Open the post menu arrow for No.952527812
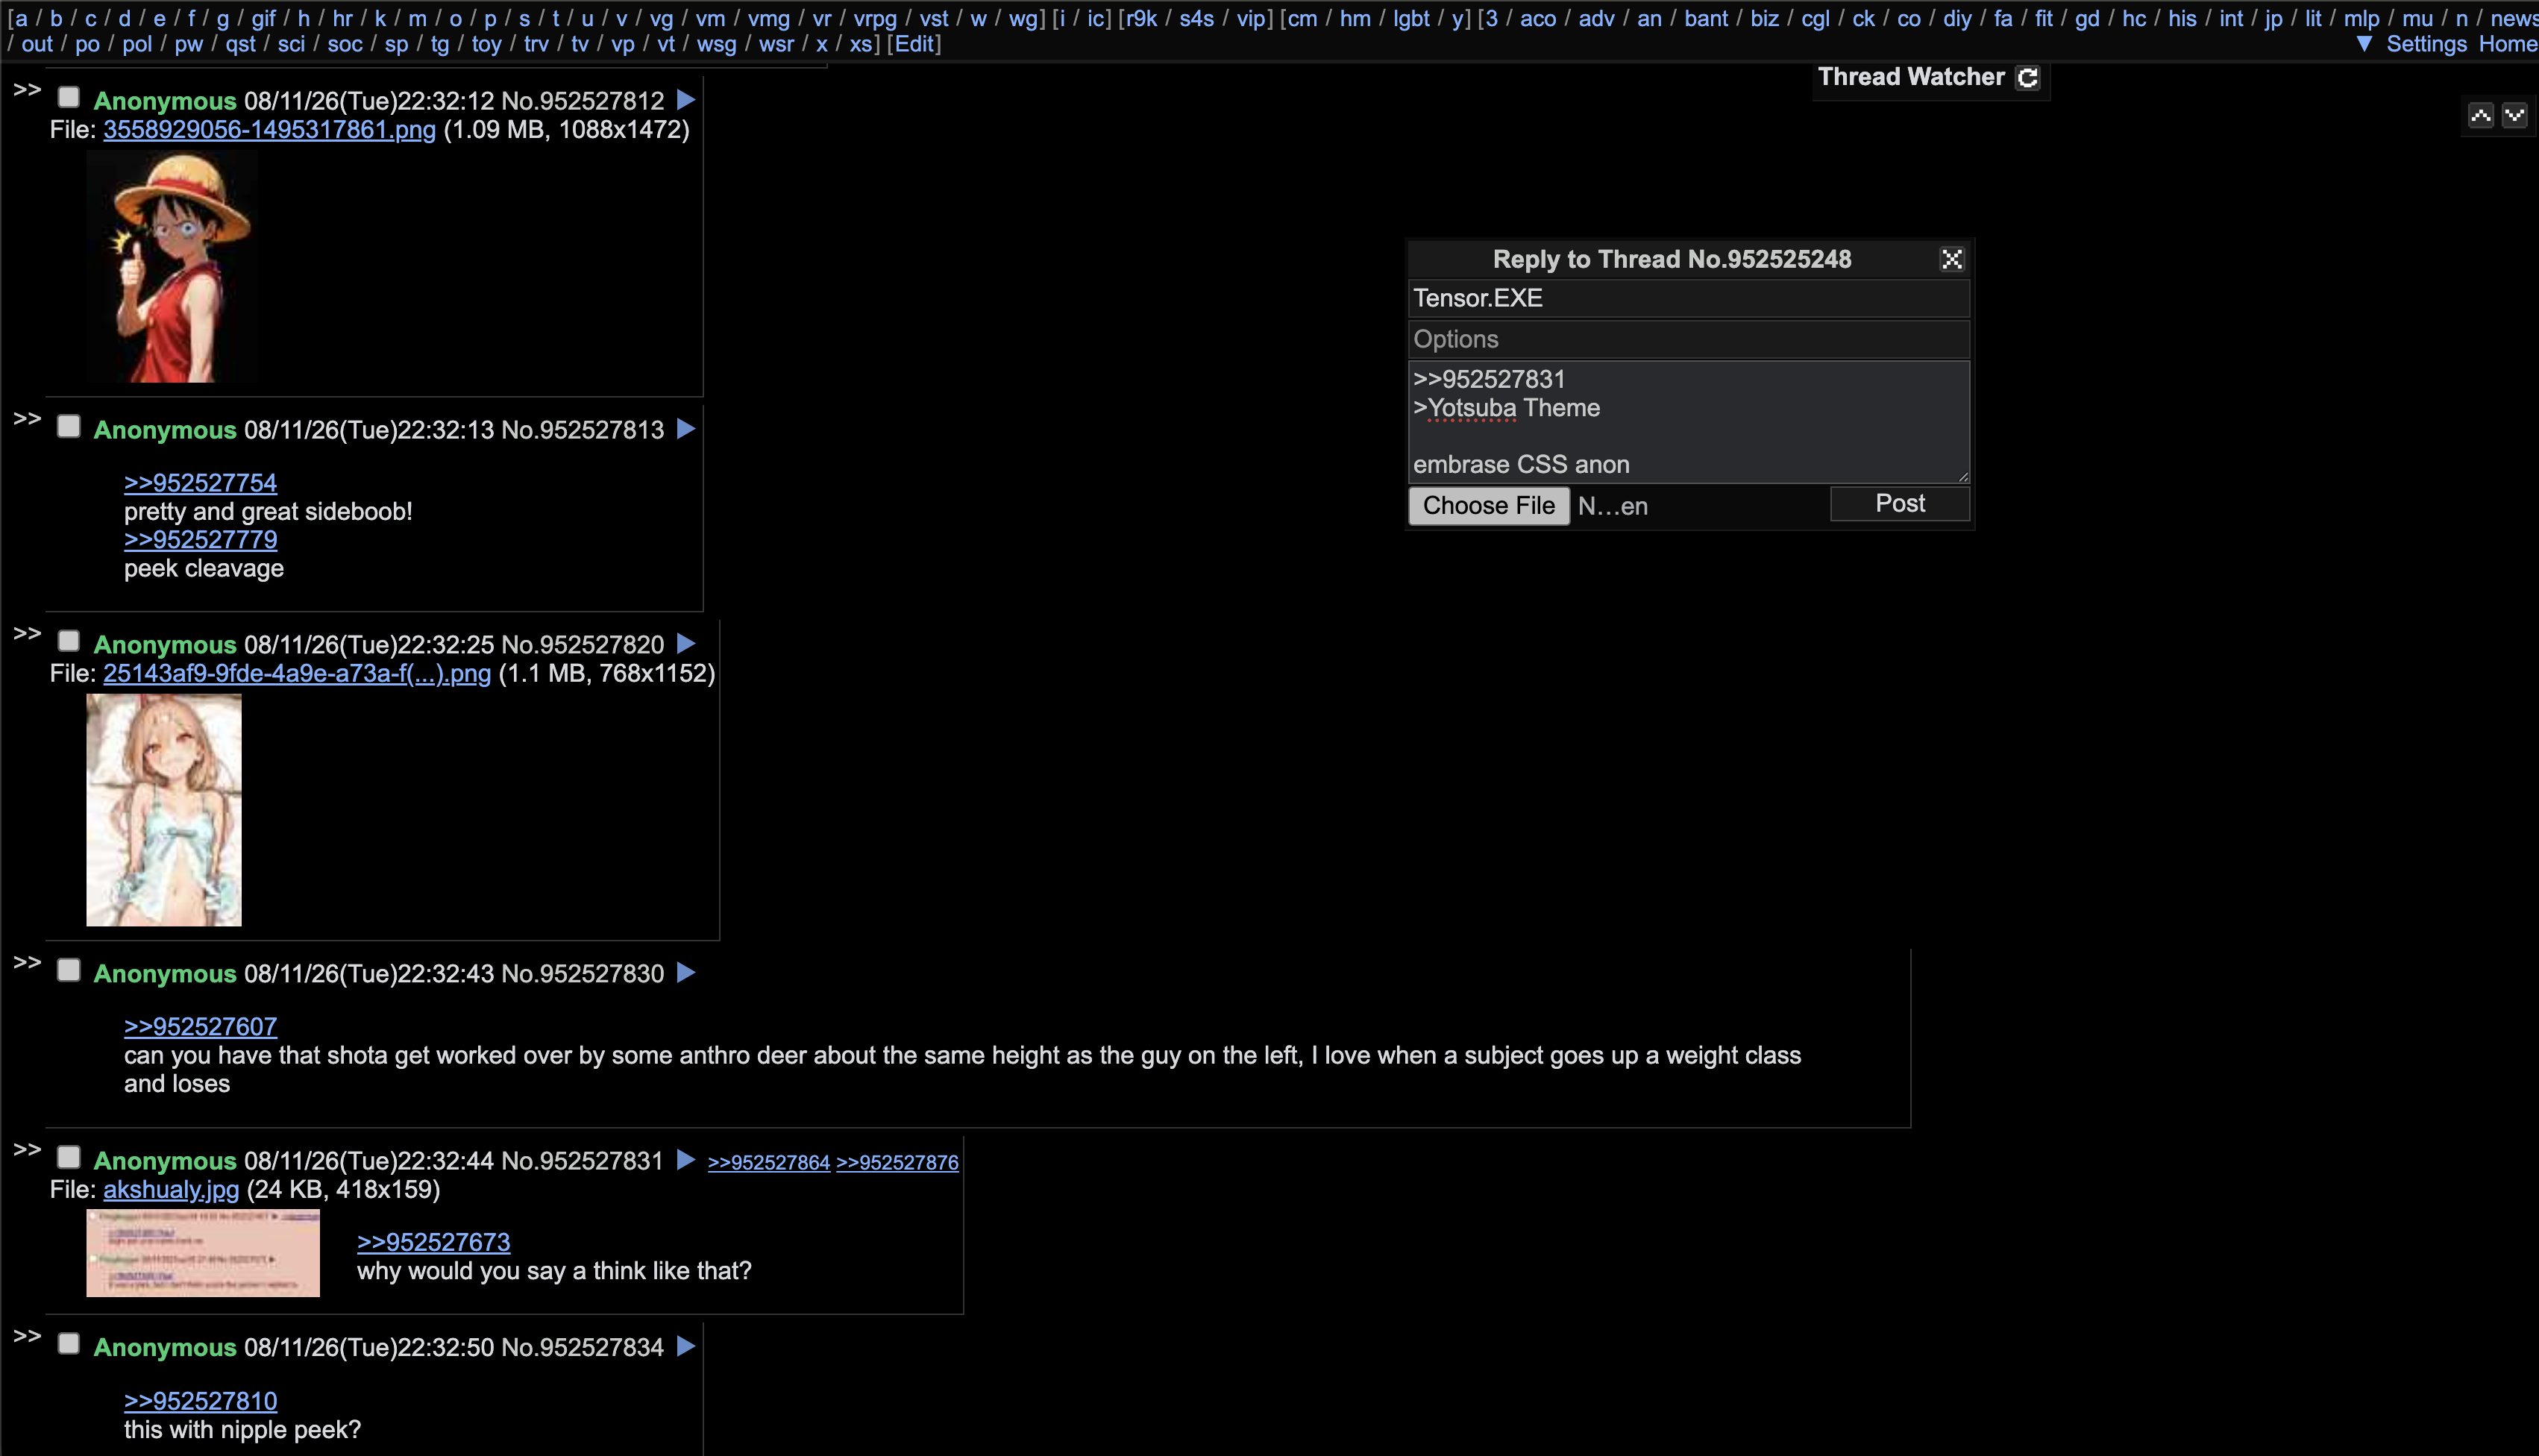 [x=686, y=100]
